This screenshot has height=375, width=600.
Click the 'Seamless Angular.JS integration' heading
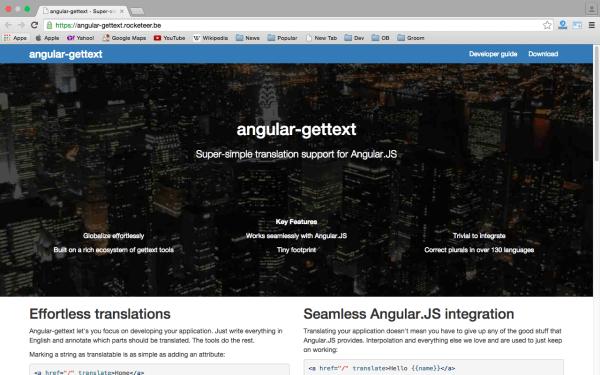click(x=409, y=314)
